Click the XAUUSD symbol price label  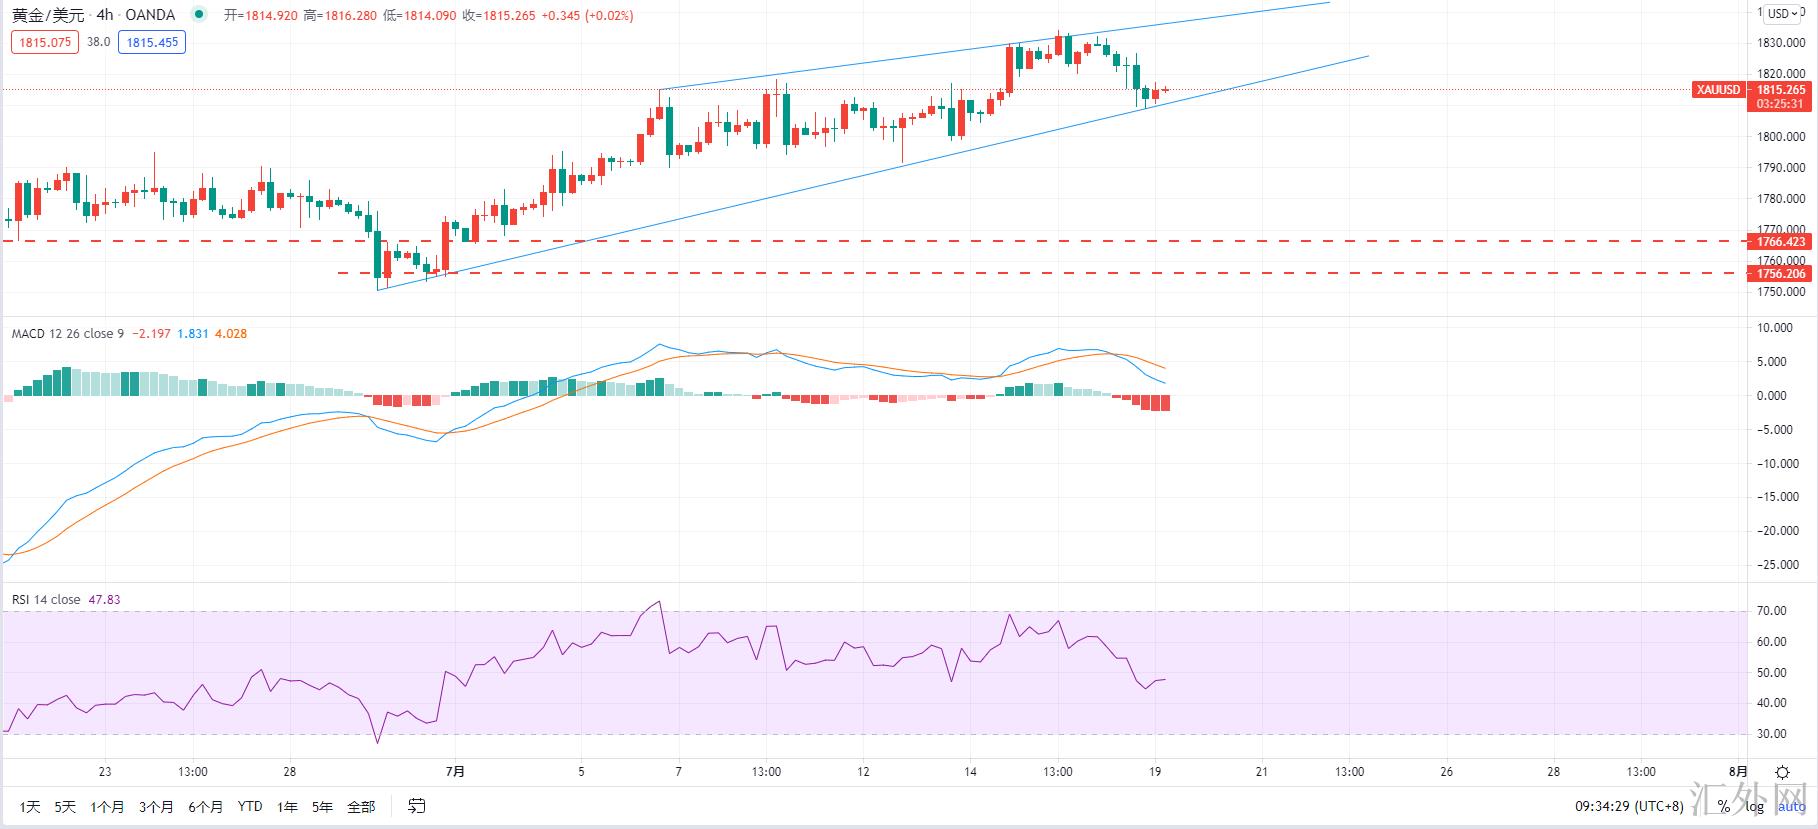click(x=1718, y=90)
